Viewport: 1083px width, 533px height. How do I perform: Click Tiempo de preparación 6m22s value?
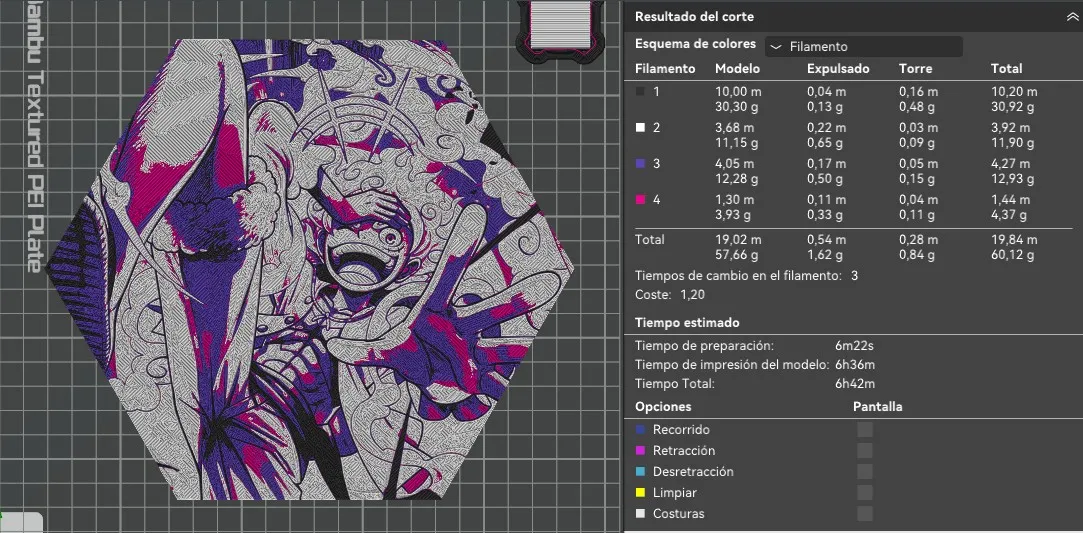[x=854, y=346]
